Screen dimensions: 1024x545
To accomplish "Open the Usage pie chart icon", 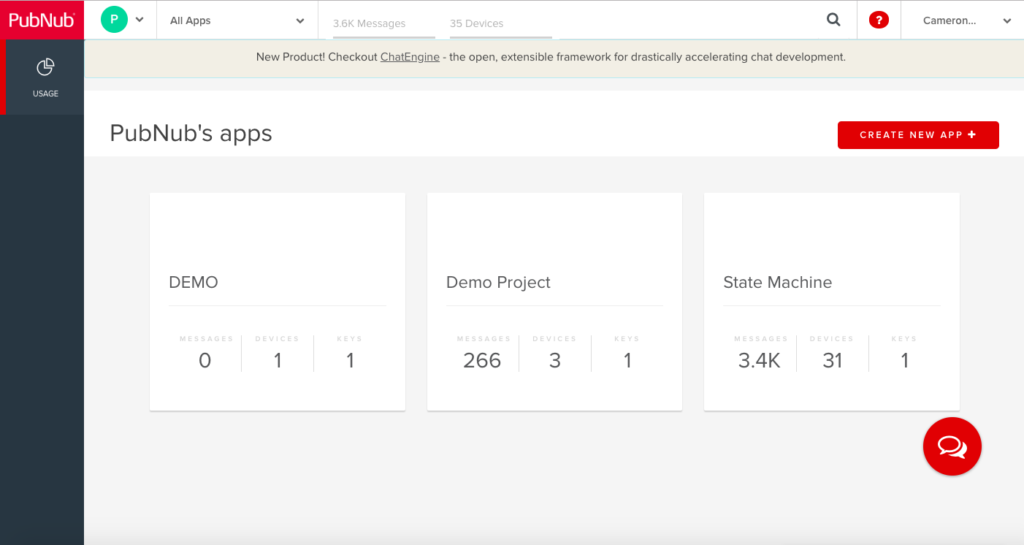I will click(x=45, y=68).
